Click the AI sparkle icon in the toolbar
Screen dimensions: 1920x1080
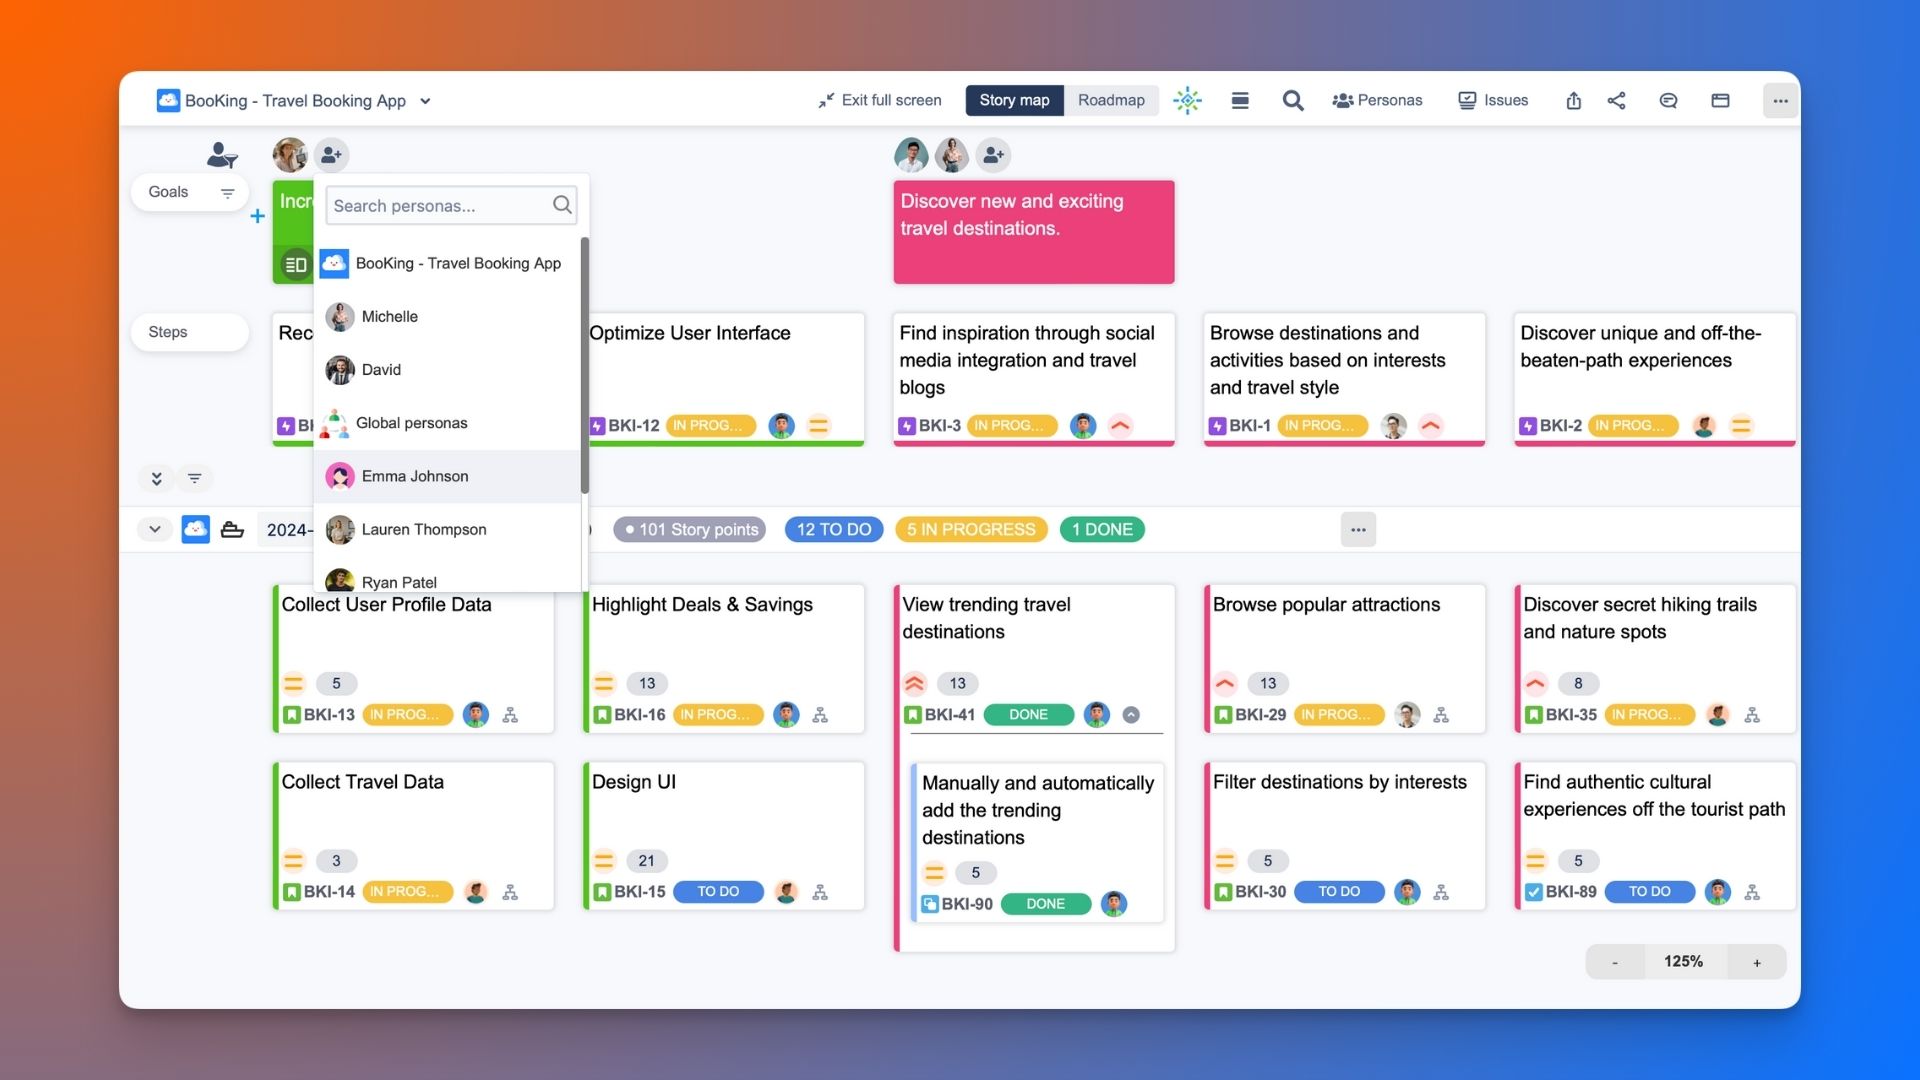tap(1187, 100)
